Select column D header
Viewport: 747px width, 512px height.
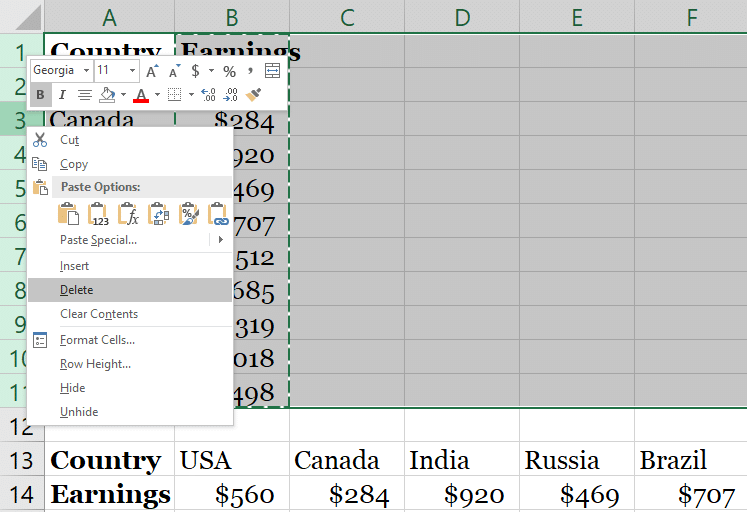pos(461,17)
